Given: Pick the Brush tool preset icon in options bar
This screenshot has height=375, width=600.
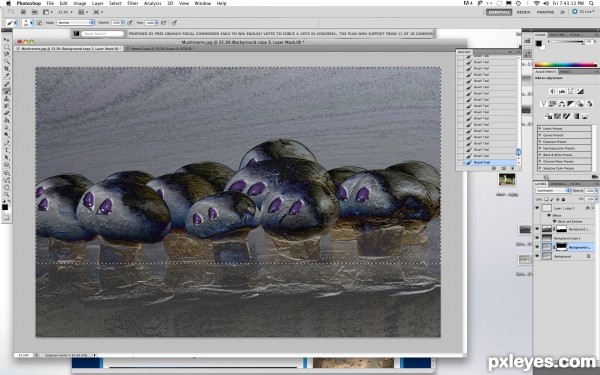Looking at the screenshot, I should tap(10, 23).
